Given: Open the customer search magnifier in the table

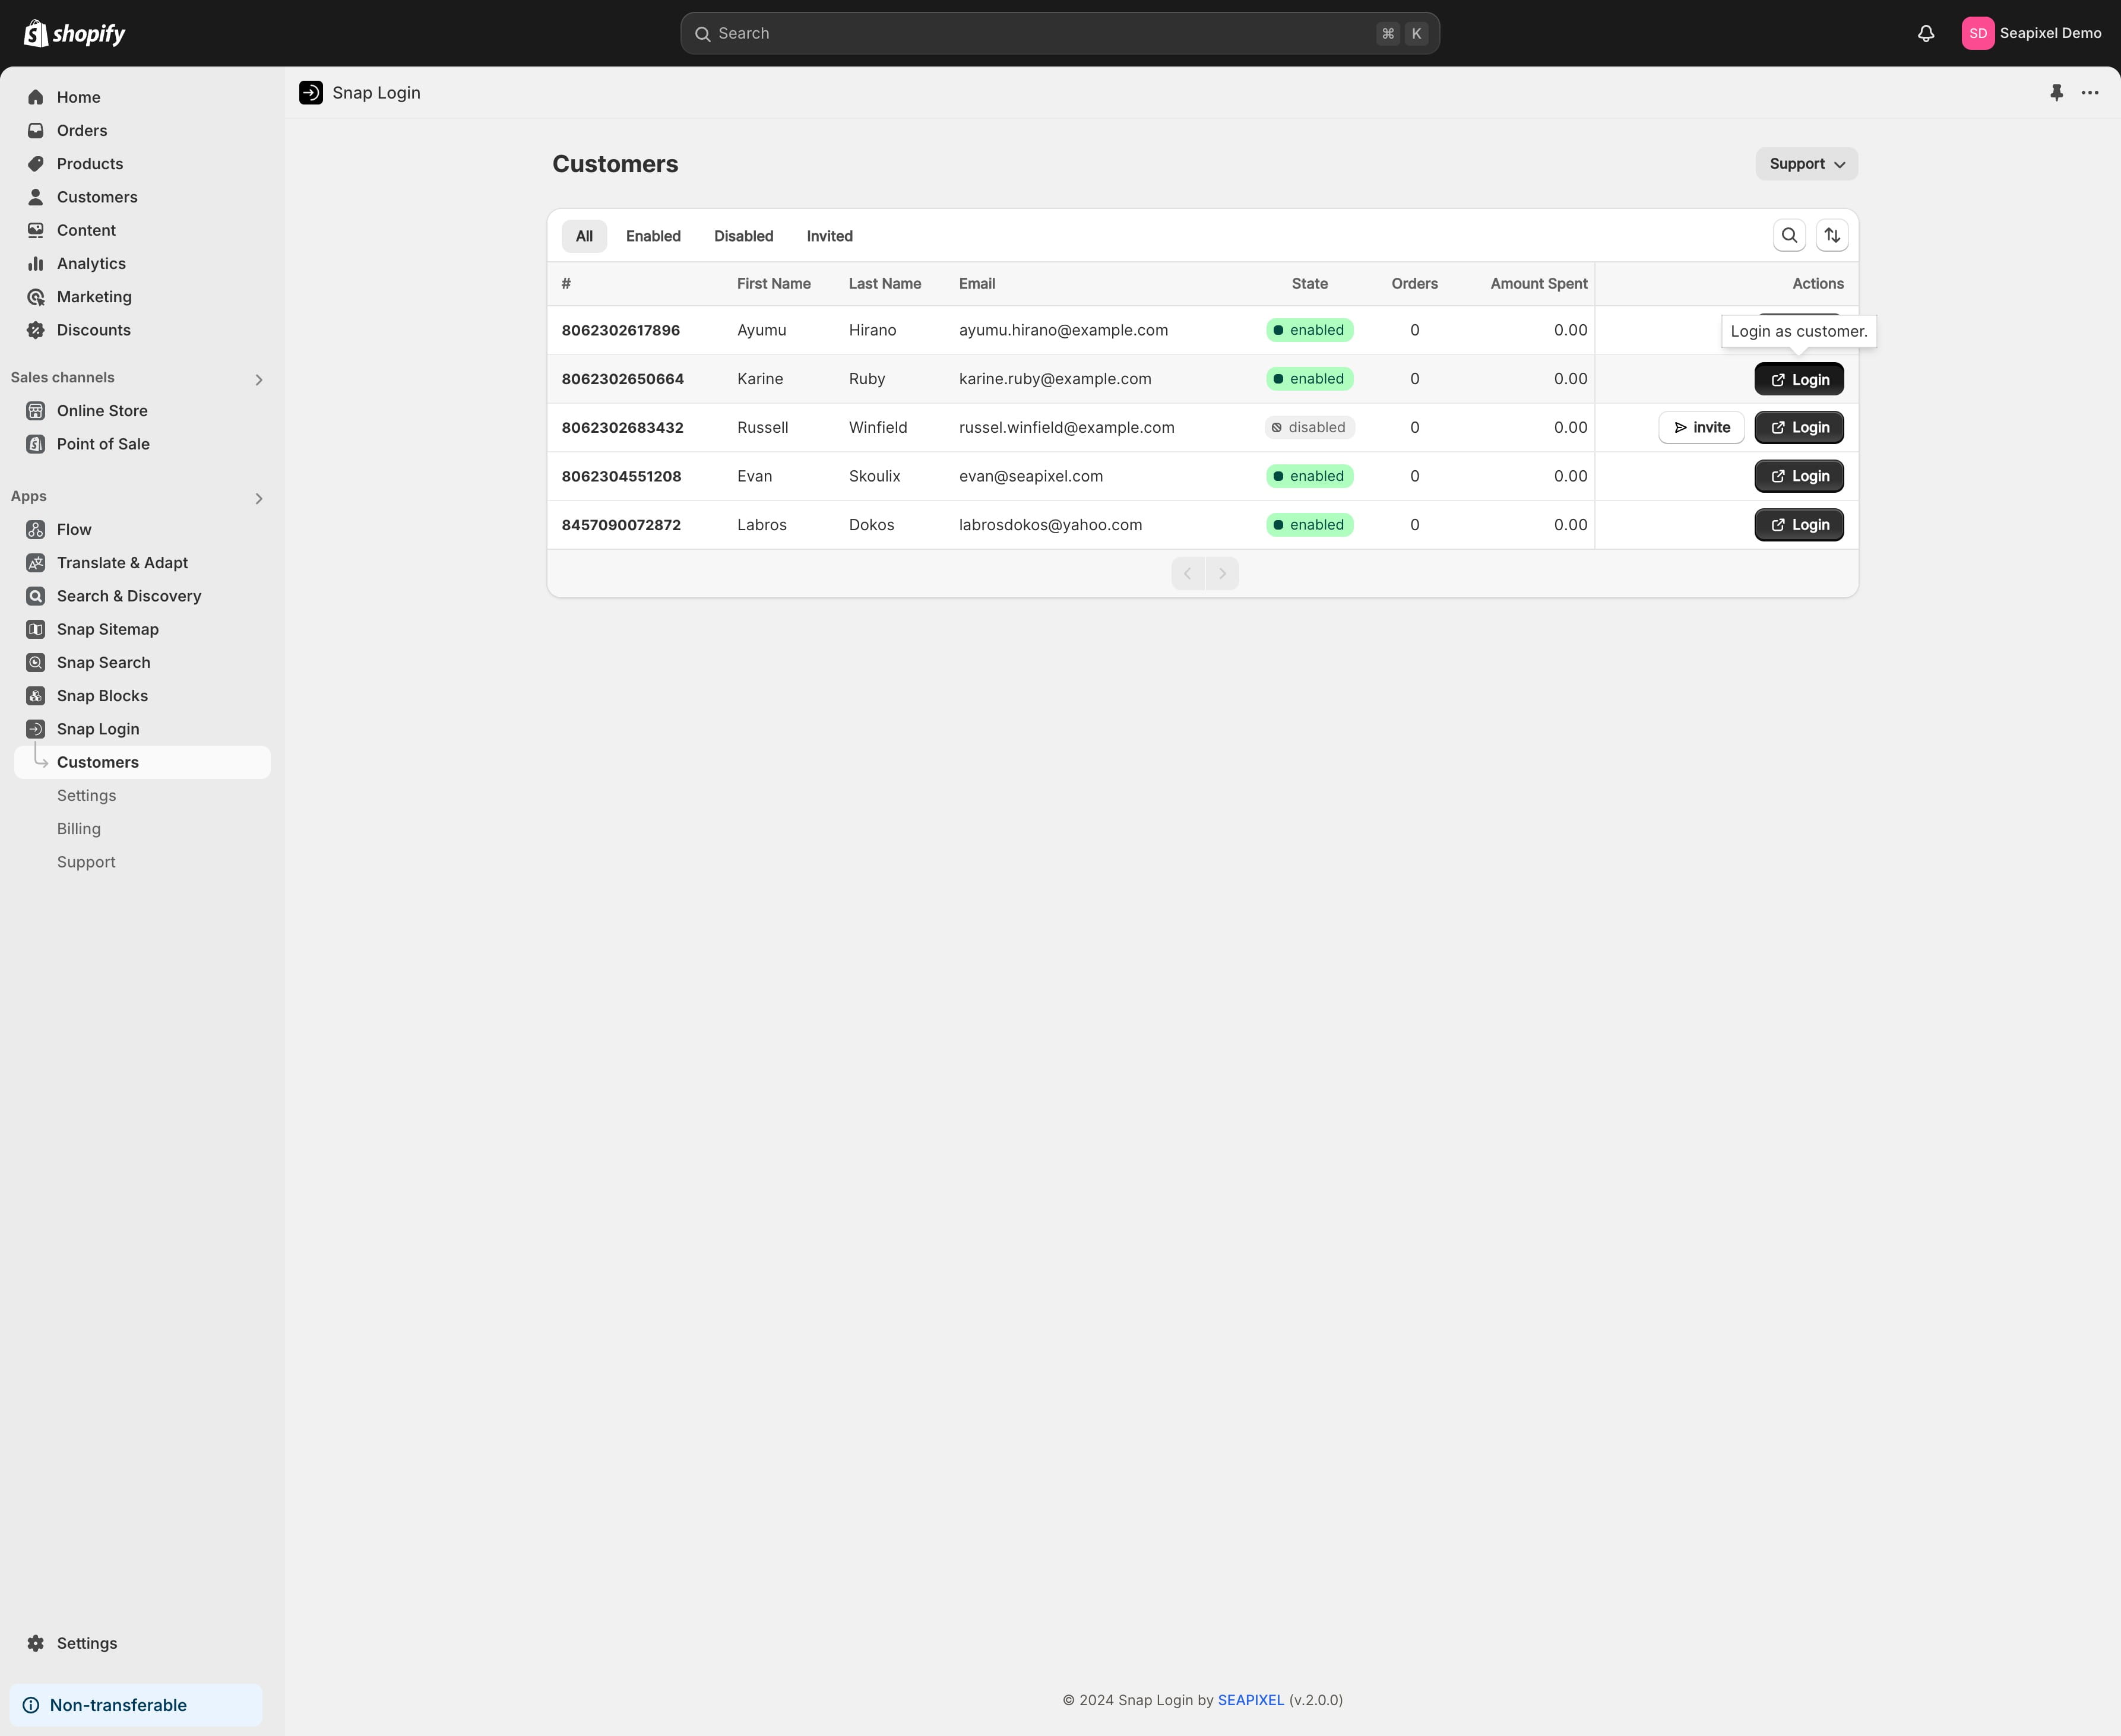Looking at the screenshot, I should [x=1789, y=235].
